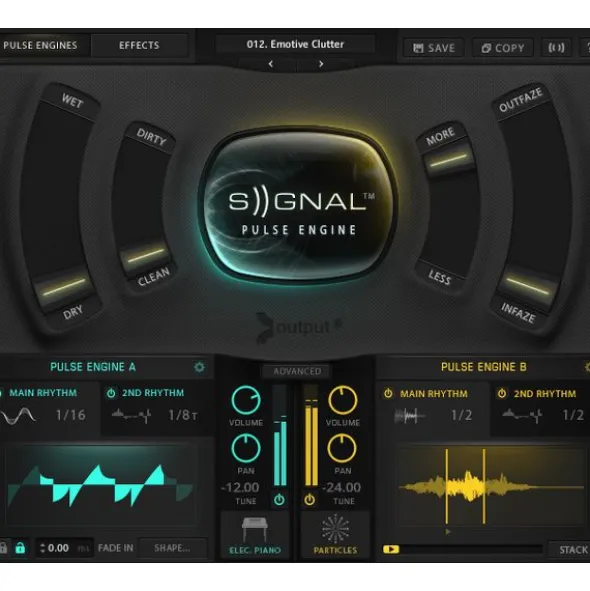Click the teal Volume knob
The image size is (590, 591).
246,400
